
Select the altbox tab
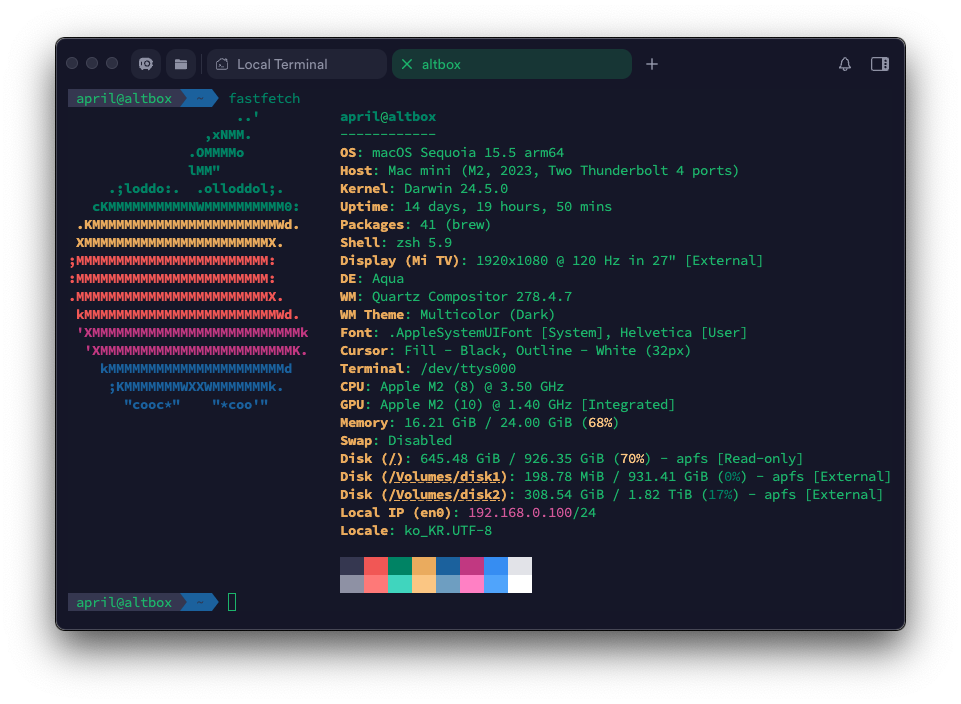coord(512,64)
